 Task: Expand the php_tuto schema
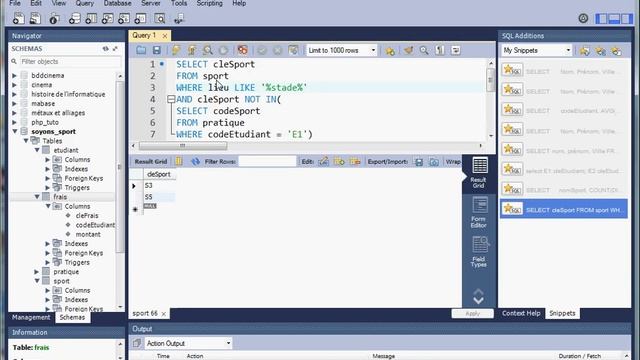[14, 122]
